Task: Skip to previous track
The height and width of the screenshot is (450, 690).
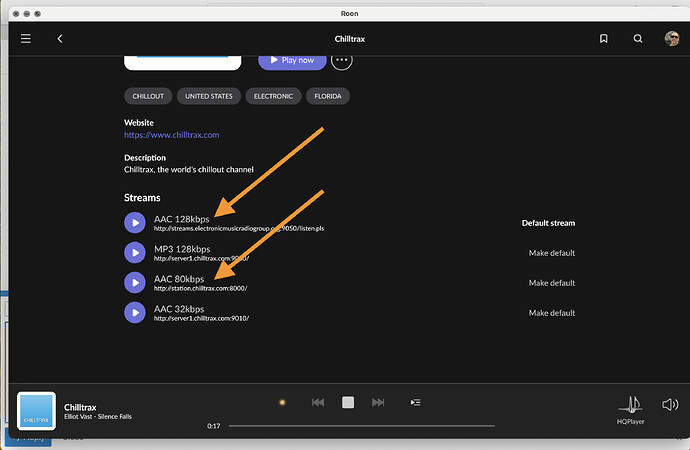Action: pos(318,402)
